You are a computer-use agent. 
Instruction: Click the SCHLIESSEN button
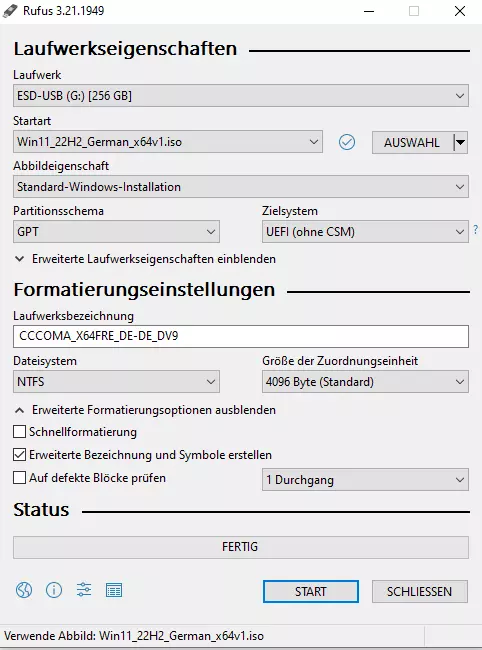[420, 591]
